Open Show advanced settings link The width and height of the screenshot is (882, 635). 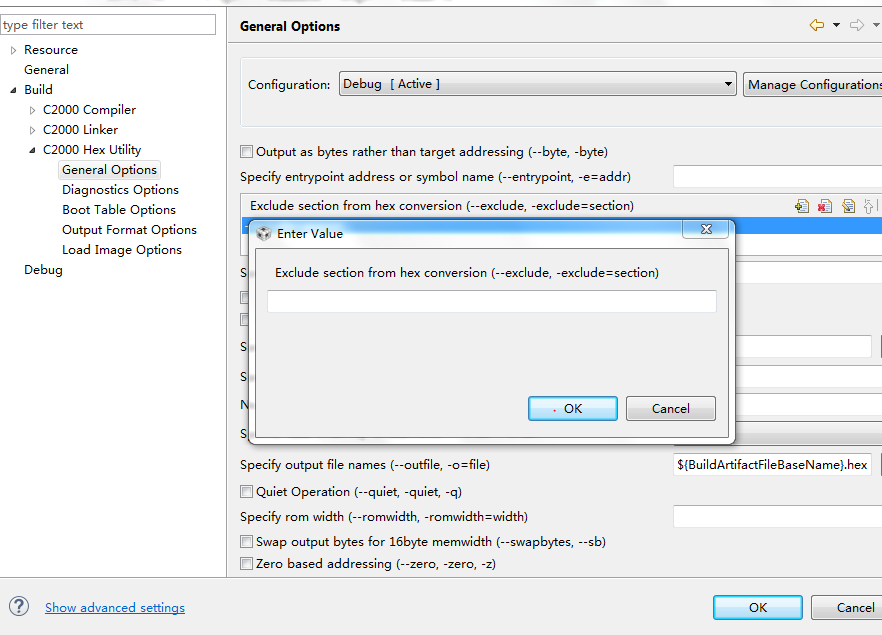click(115, 607)
